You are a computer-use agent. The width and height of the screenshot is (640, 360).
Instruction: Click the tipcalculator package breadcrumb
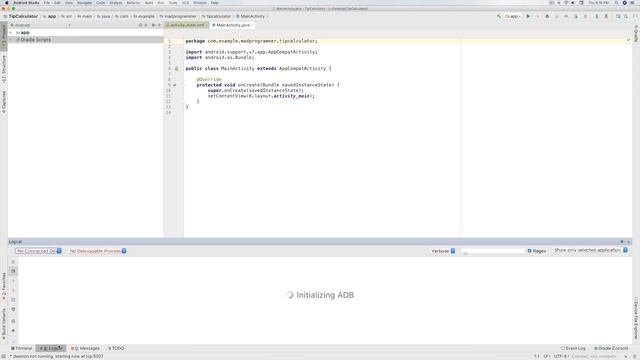click(216, 16)
